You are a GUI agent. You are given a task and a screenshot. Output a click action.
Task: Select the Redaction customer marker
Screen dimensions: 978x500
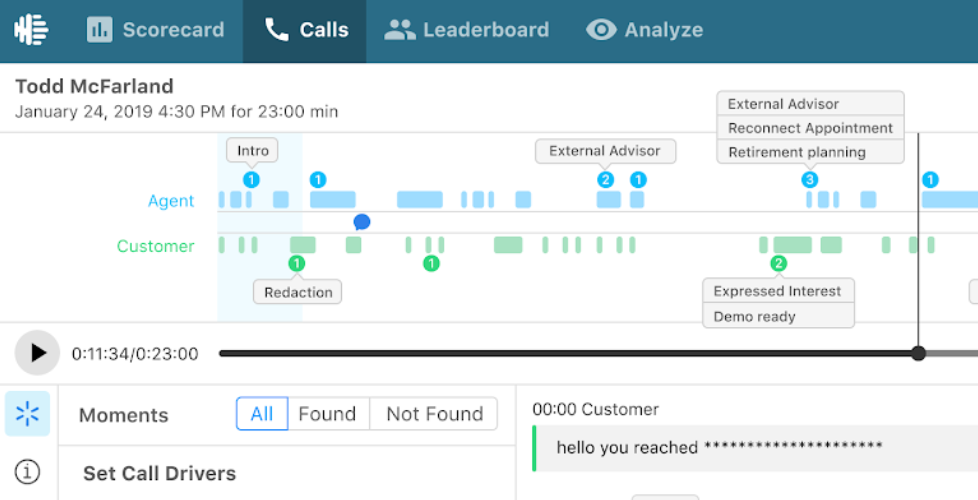pyautogui.click(x=297, y=263)
